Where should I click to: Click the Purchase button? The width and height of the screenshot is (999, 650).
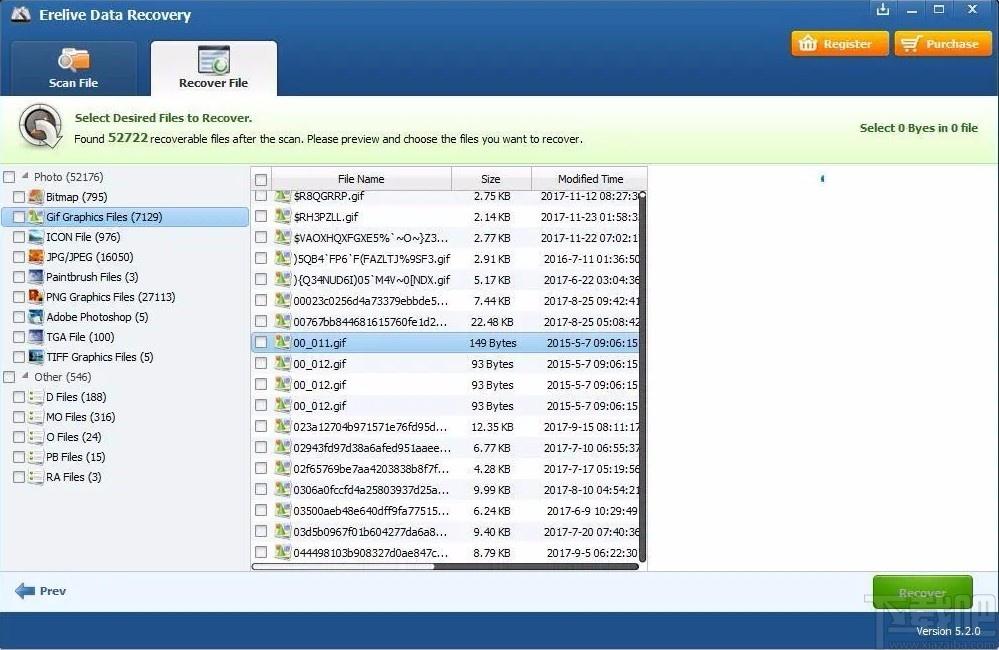tap(943, 43)
